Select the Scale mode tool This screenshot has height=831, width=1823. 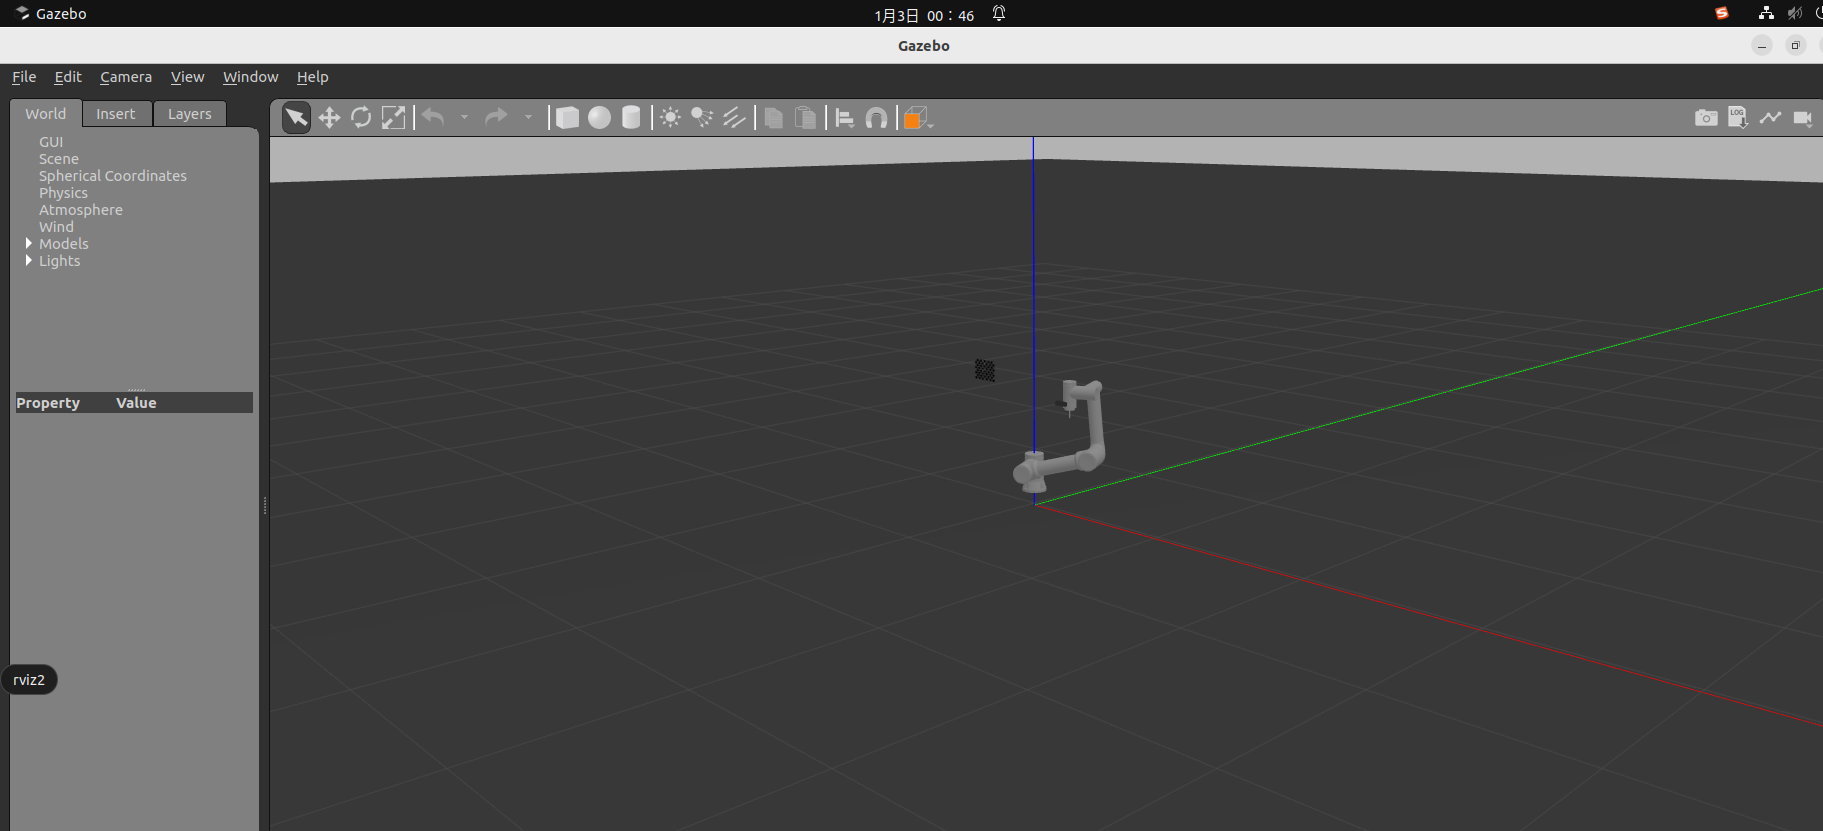click(x=394, y=118)
